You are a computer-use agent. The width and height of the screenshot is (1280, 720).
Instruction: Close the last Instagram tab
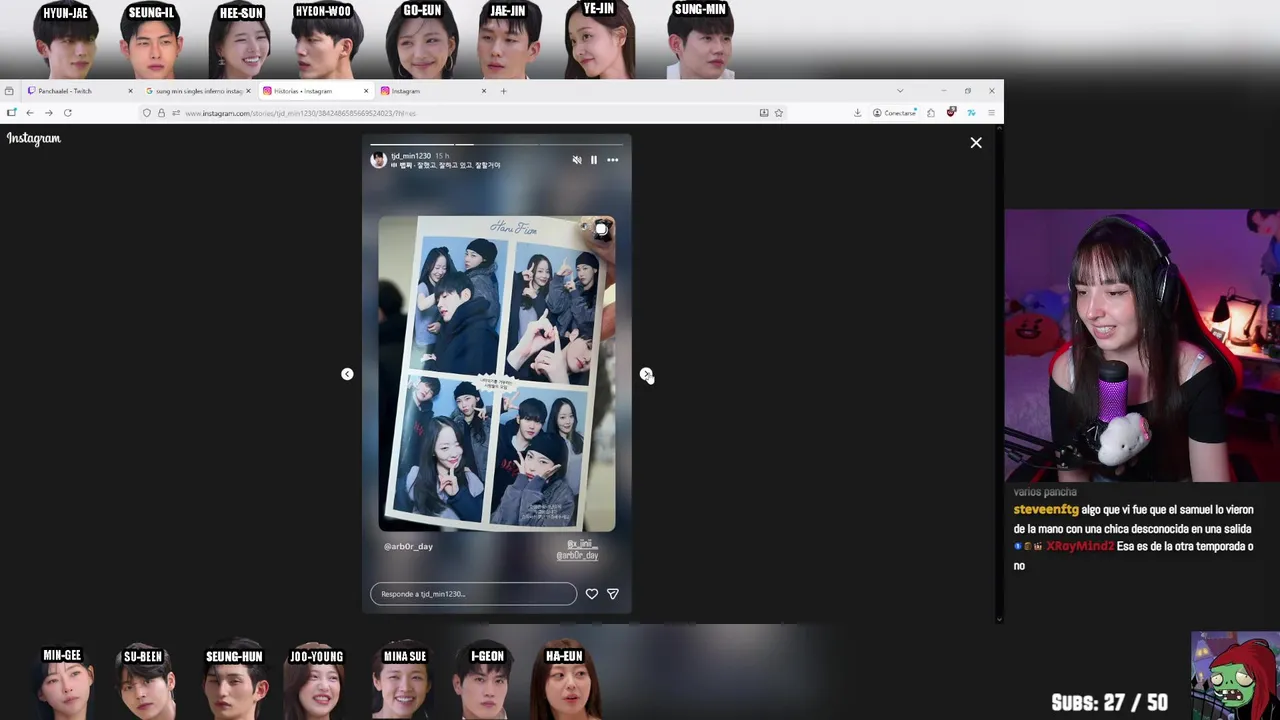pyautogui.click(x=484, y=91)
